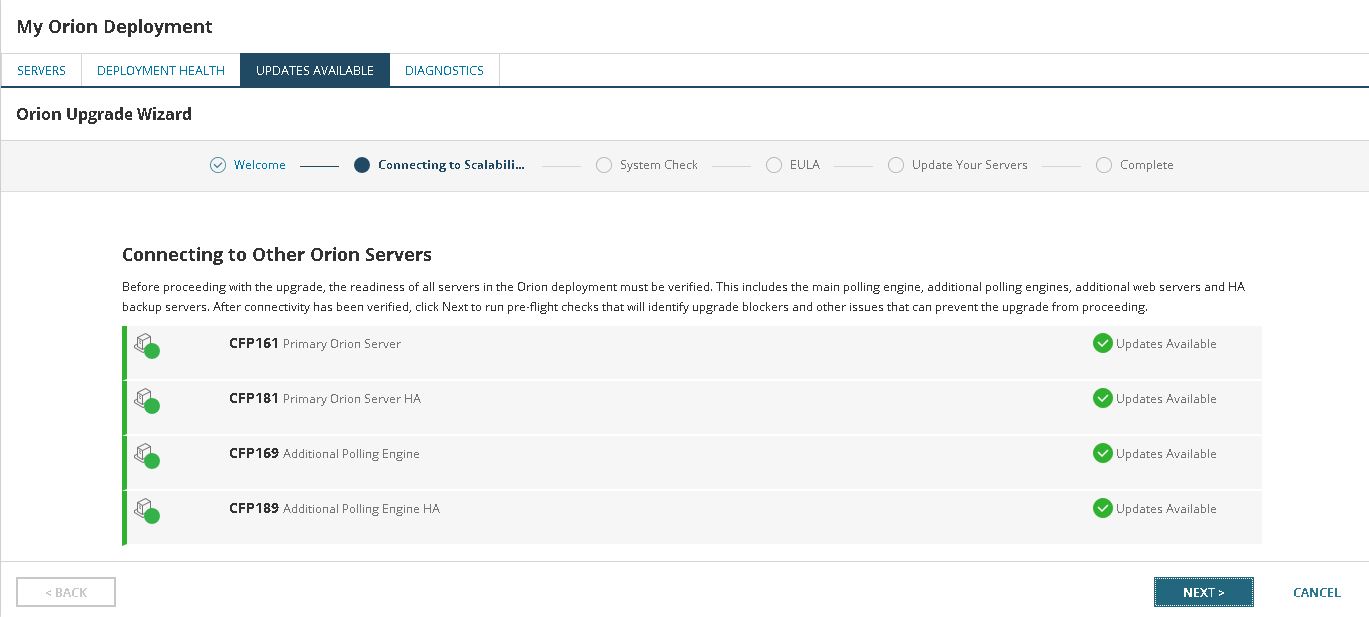Image resolution: width=1369 pixels, height=617 pixels.
Task: Click the Next button
Action: [x=1203, y=592]
